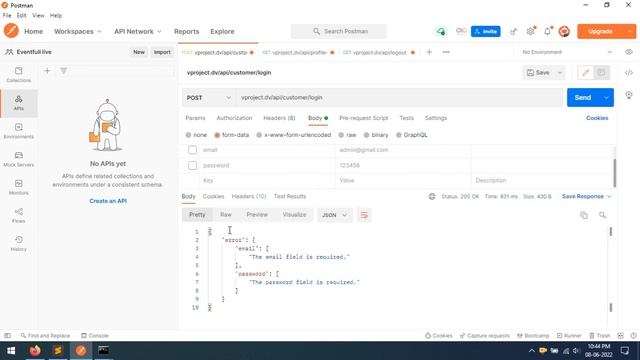The height and width of the screenshot is (360, 640).
Task: Click the New button
Action: 139,52
